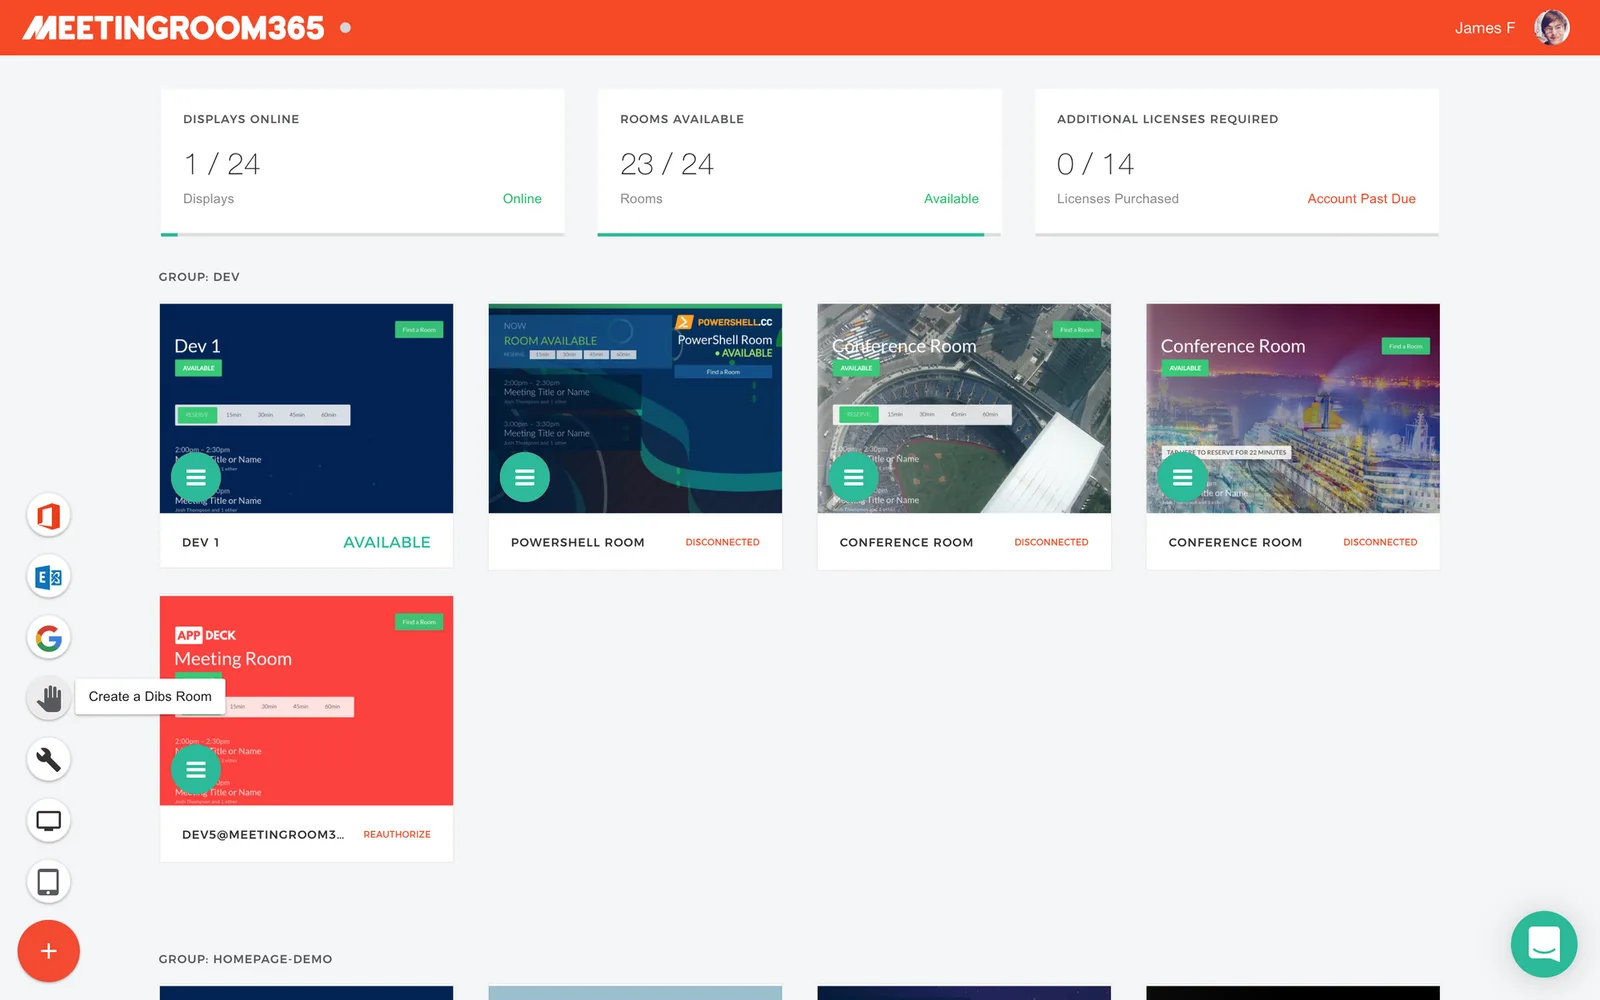Click James F profile avatar
This screenshot has width=1600, height=1000.
pos(1552,28)
